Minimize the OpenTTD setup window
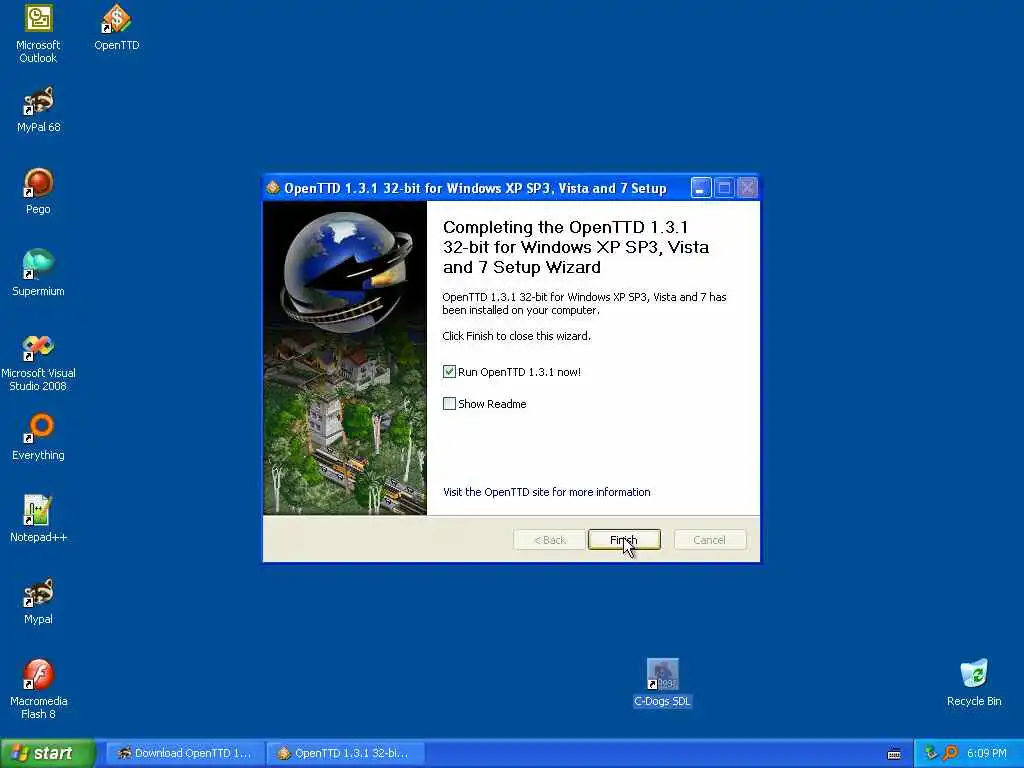The height and width of the screenshot is (768, 1024). 700,188
